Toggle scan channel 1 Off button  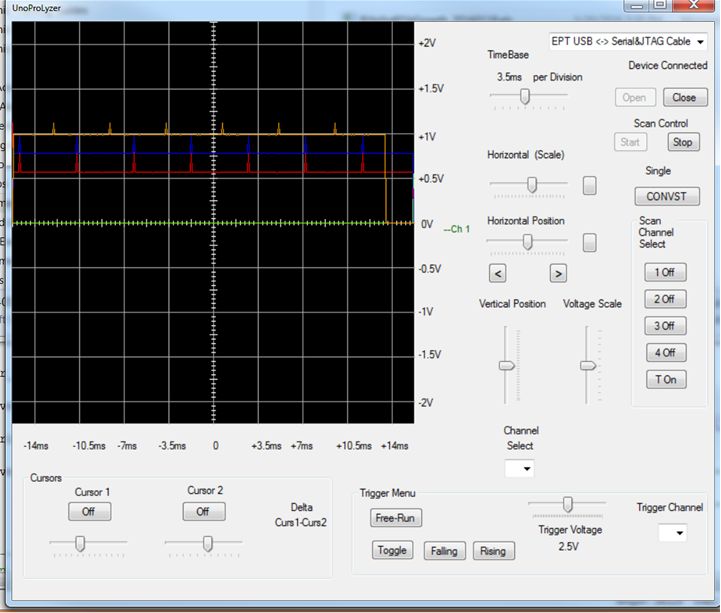pos(665,272)
